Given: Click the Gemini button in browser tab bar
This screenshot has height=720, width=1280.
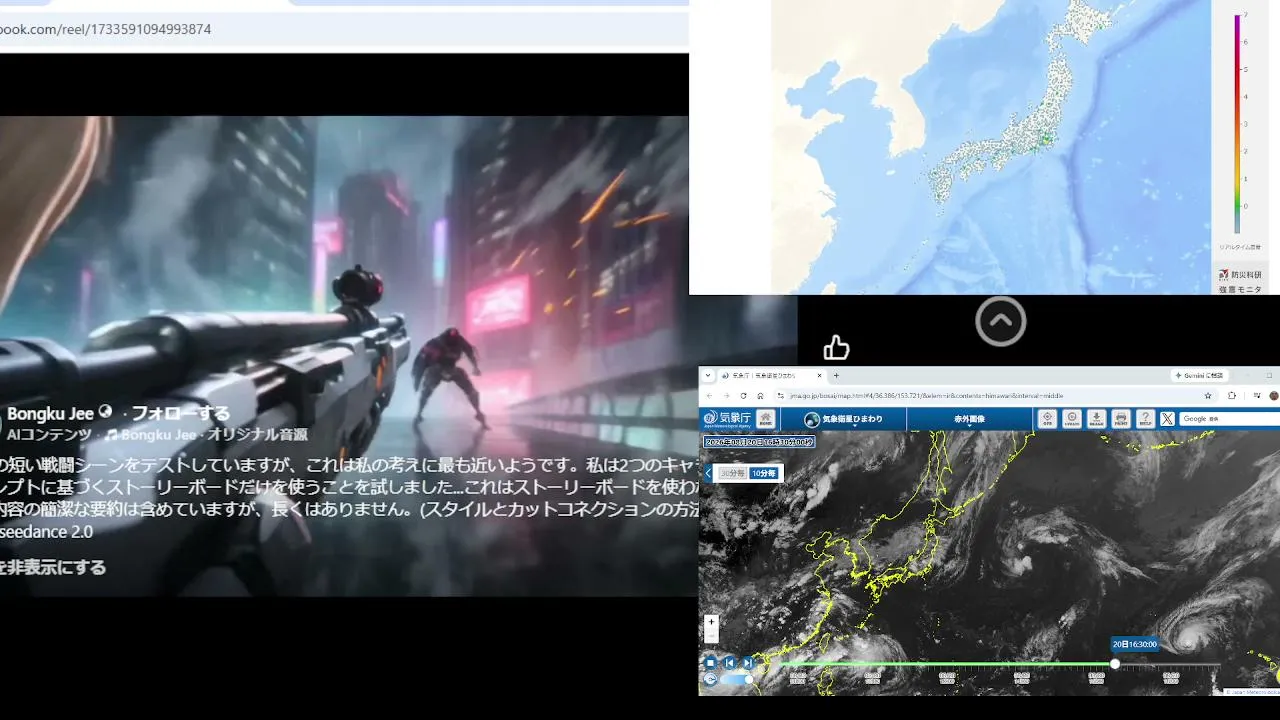Looking at the screenshot, I should click(x=1200, y=376).
